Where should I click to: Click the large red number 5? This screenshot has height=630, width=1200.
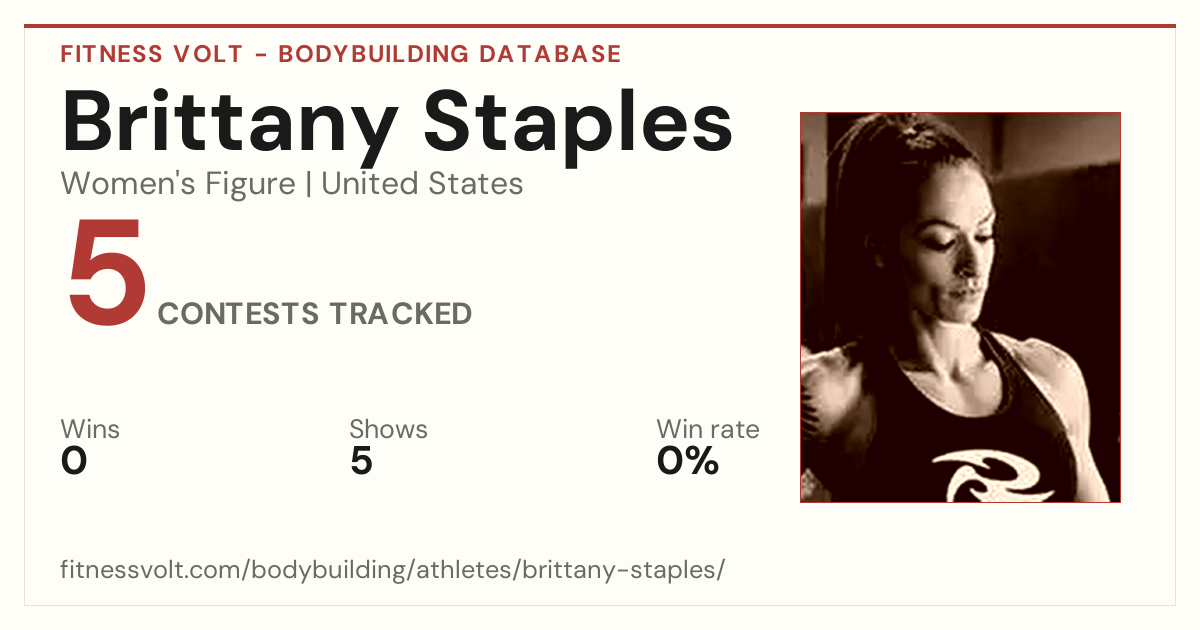point(107,274)
